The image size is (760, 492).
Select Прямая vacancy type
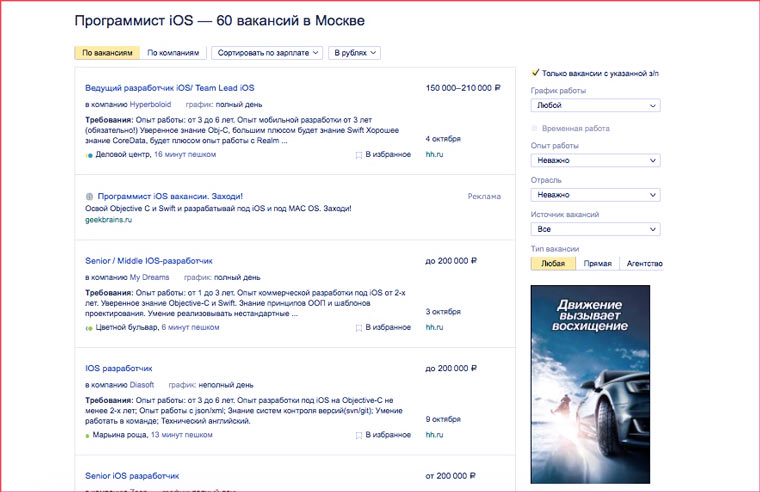pos(598,264)
